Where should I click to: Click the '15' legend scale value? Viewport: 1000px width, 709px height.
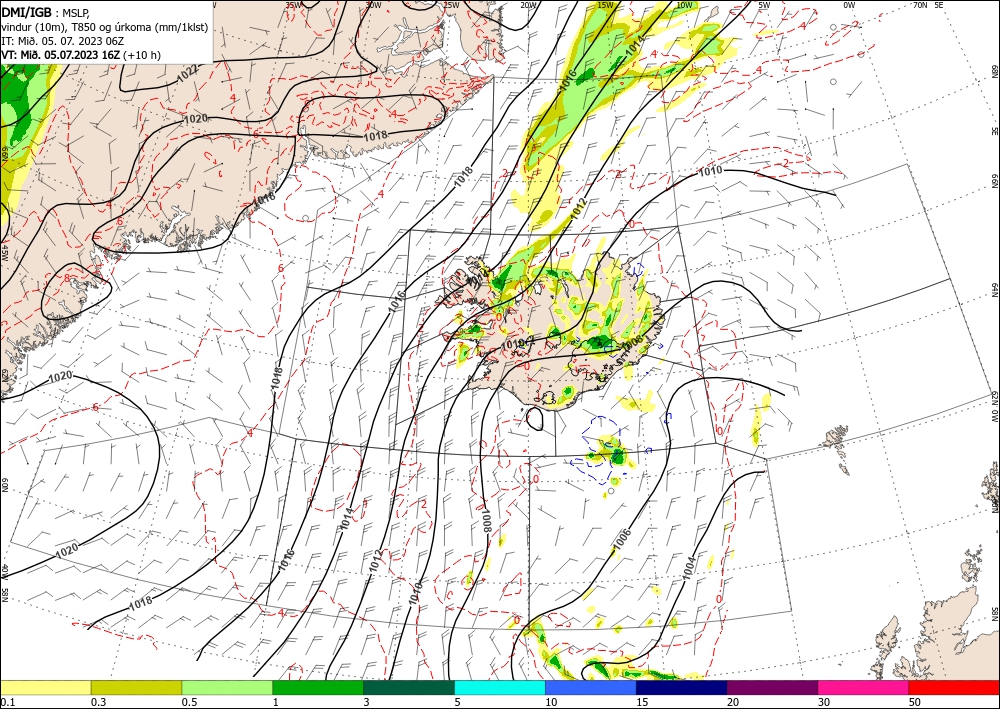642,702
